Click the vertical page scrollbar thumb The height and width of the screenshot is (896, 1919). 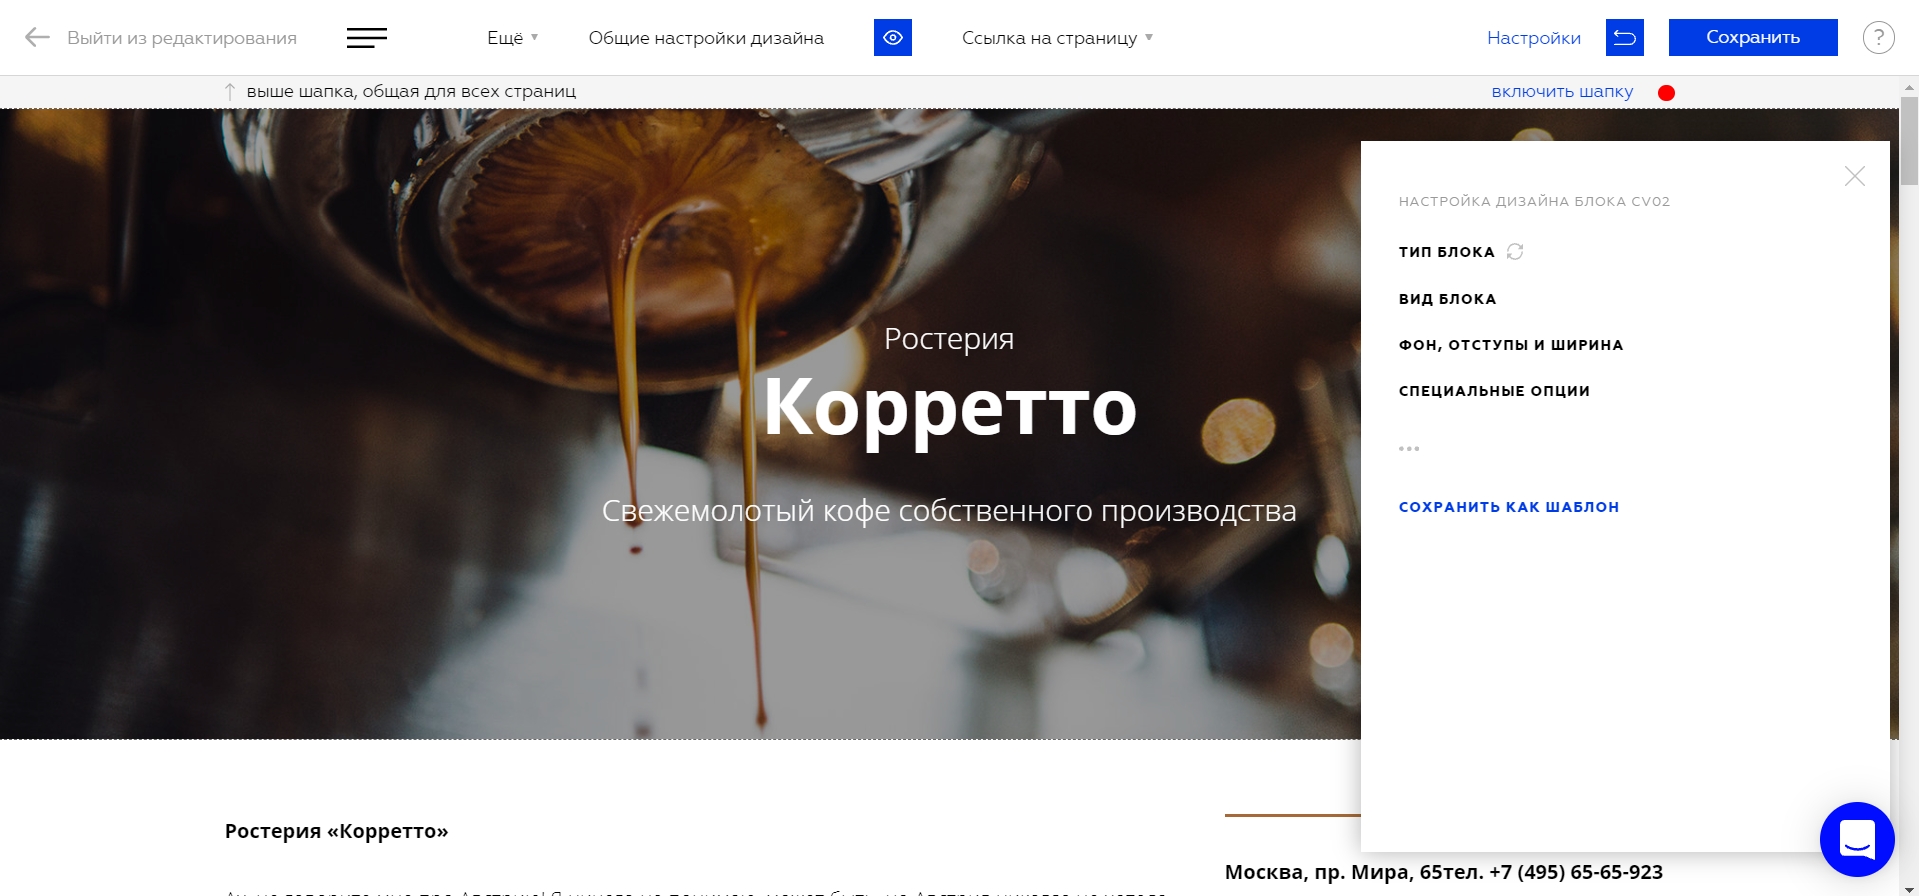click(x=1909, y=141)
